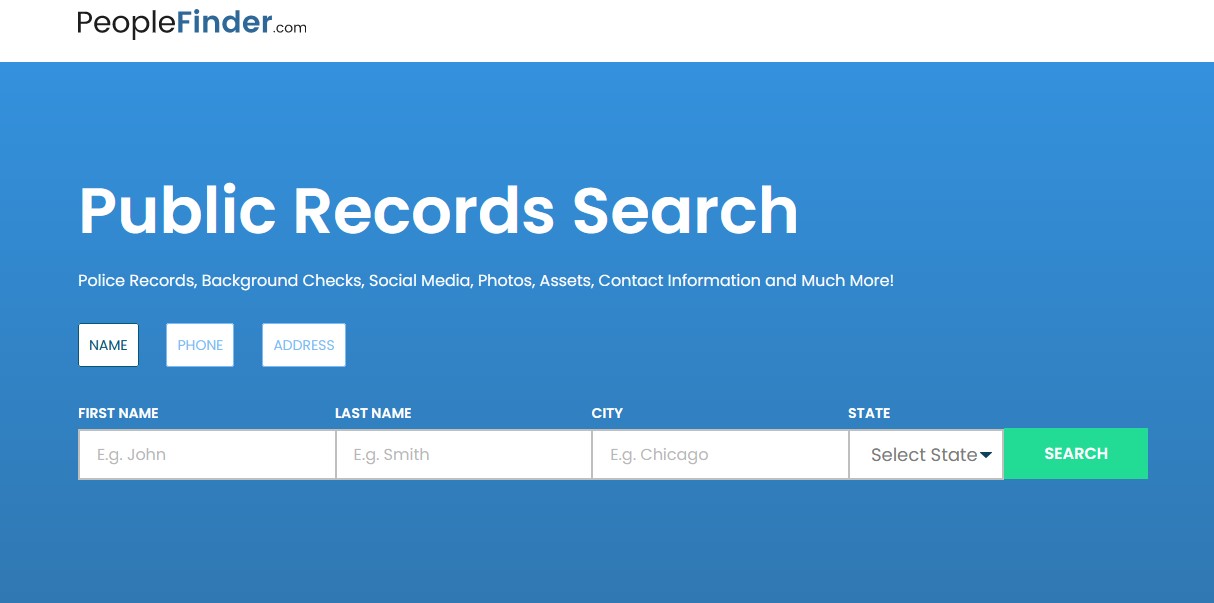
Task: Click "Contact Information and Much More!" text
Action: click(x=746, y=281)
